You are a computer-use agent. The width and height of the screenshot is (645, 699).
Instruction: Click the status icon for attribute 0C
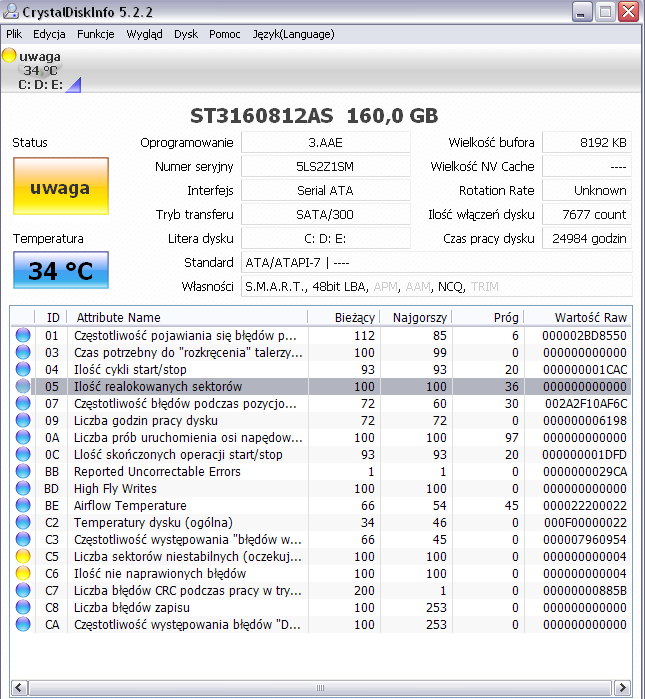[x=23, y=454]
